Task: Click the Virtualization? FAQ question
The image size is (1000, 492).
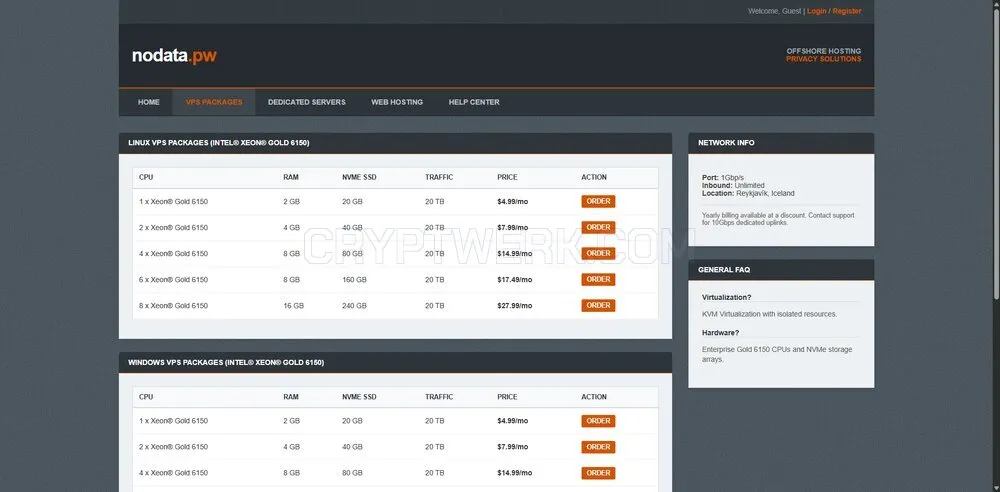Action: [726, 297]
